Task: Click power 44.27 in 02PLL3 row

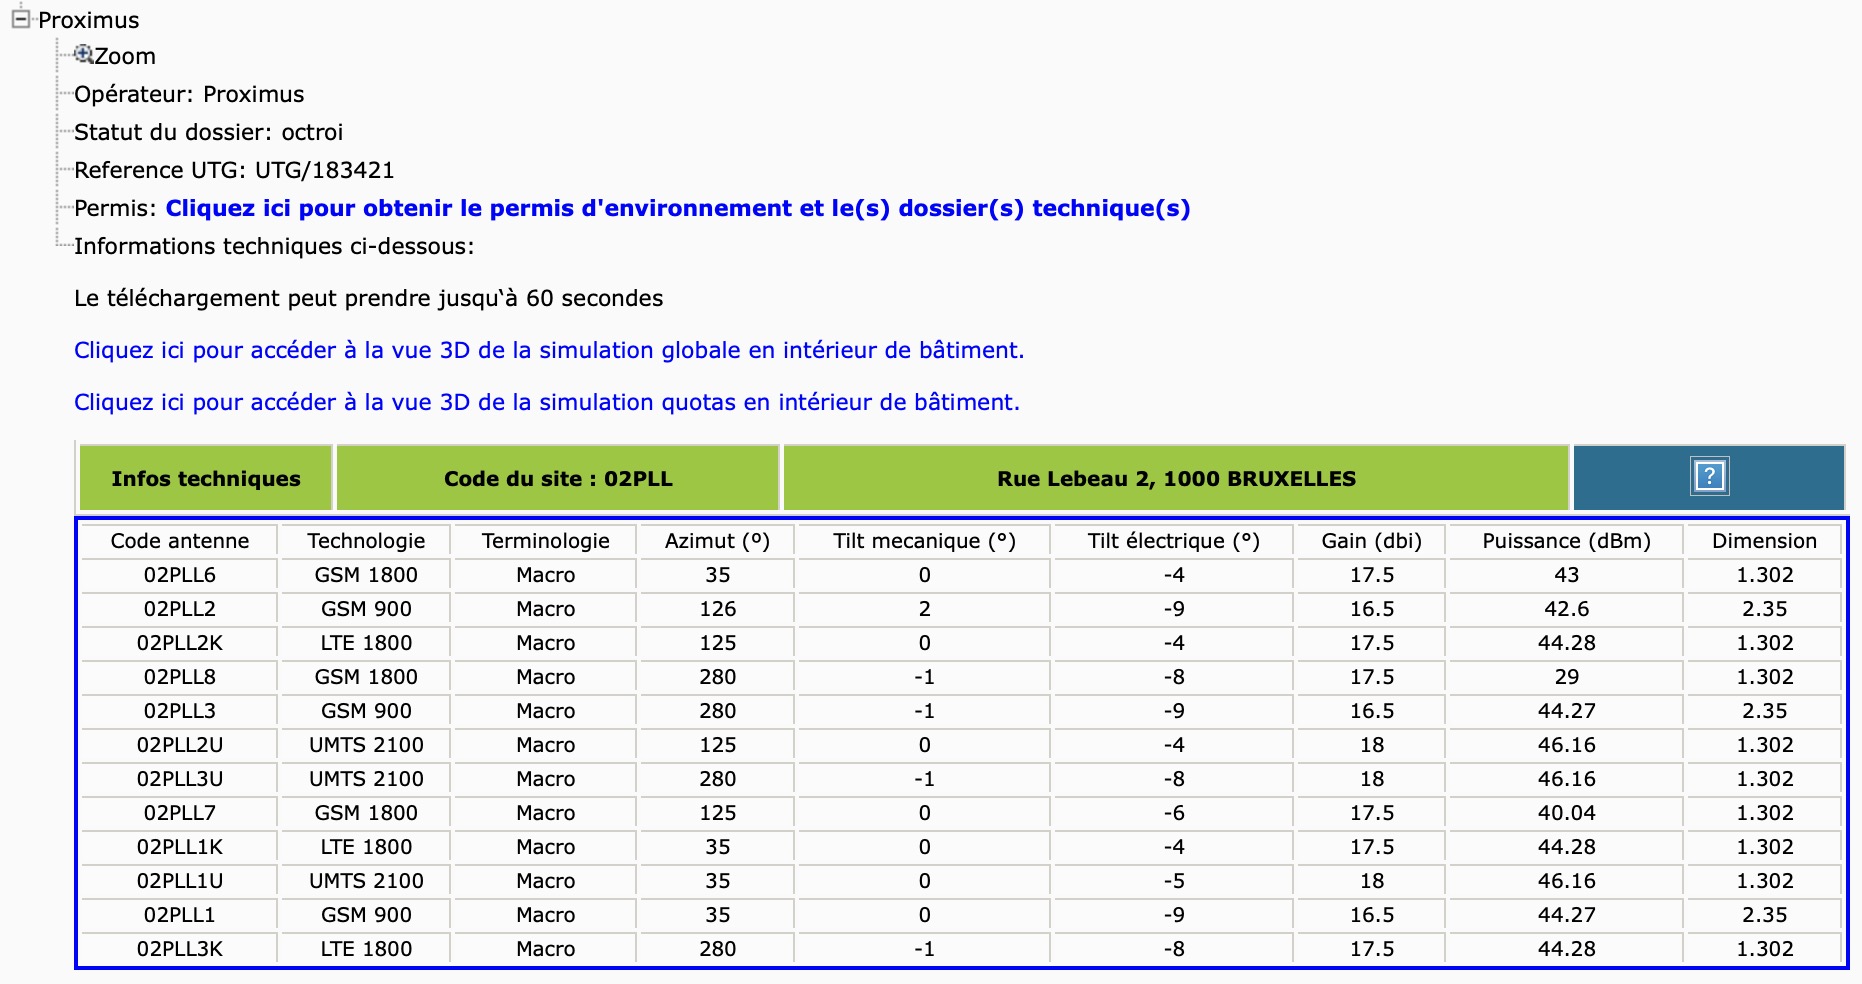Action: coord(1566,711)
